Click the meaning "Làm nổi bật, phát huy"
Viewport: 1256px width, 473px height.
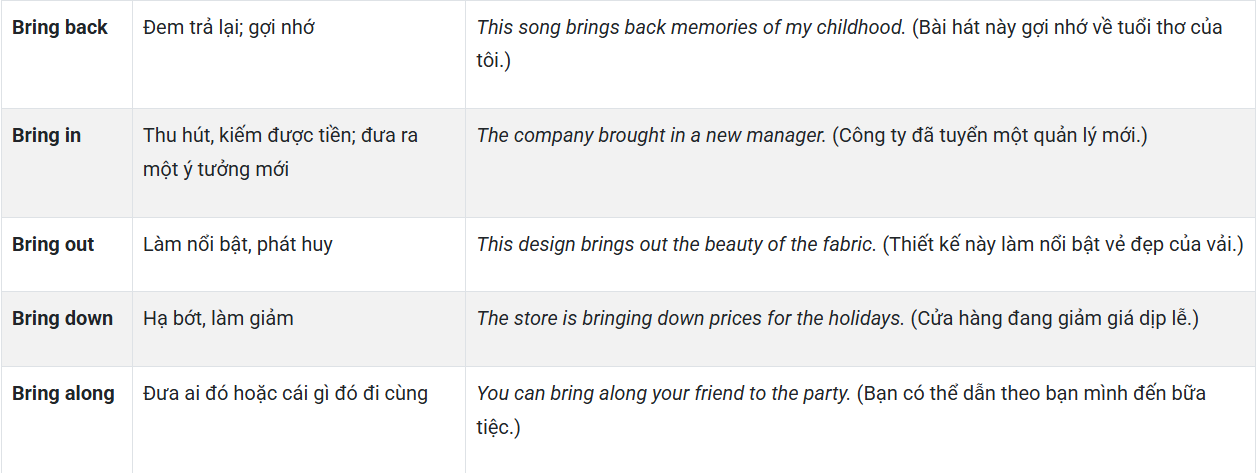238,245
